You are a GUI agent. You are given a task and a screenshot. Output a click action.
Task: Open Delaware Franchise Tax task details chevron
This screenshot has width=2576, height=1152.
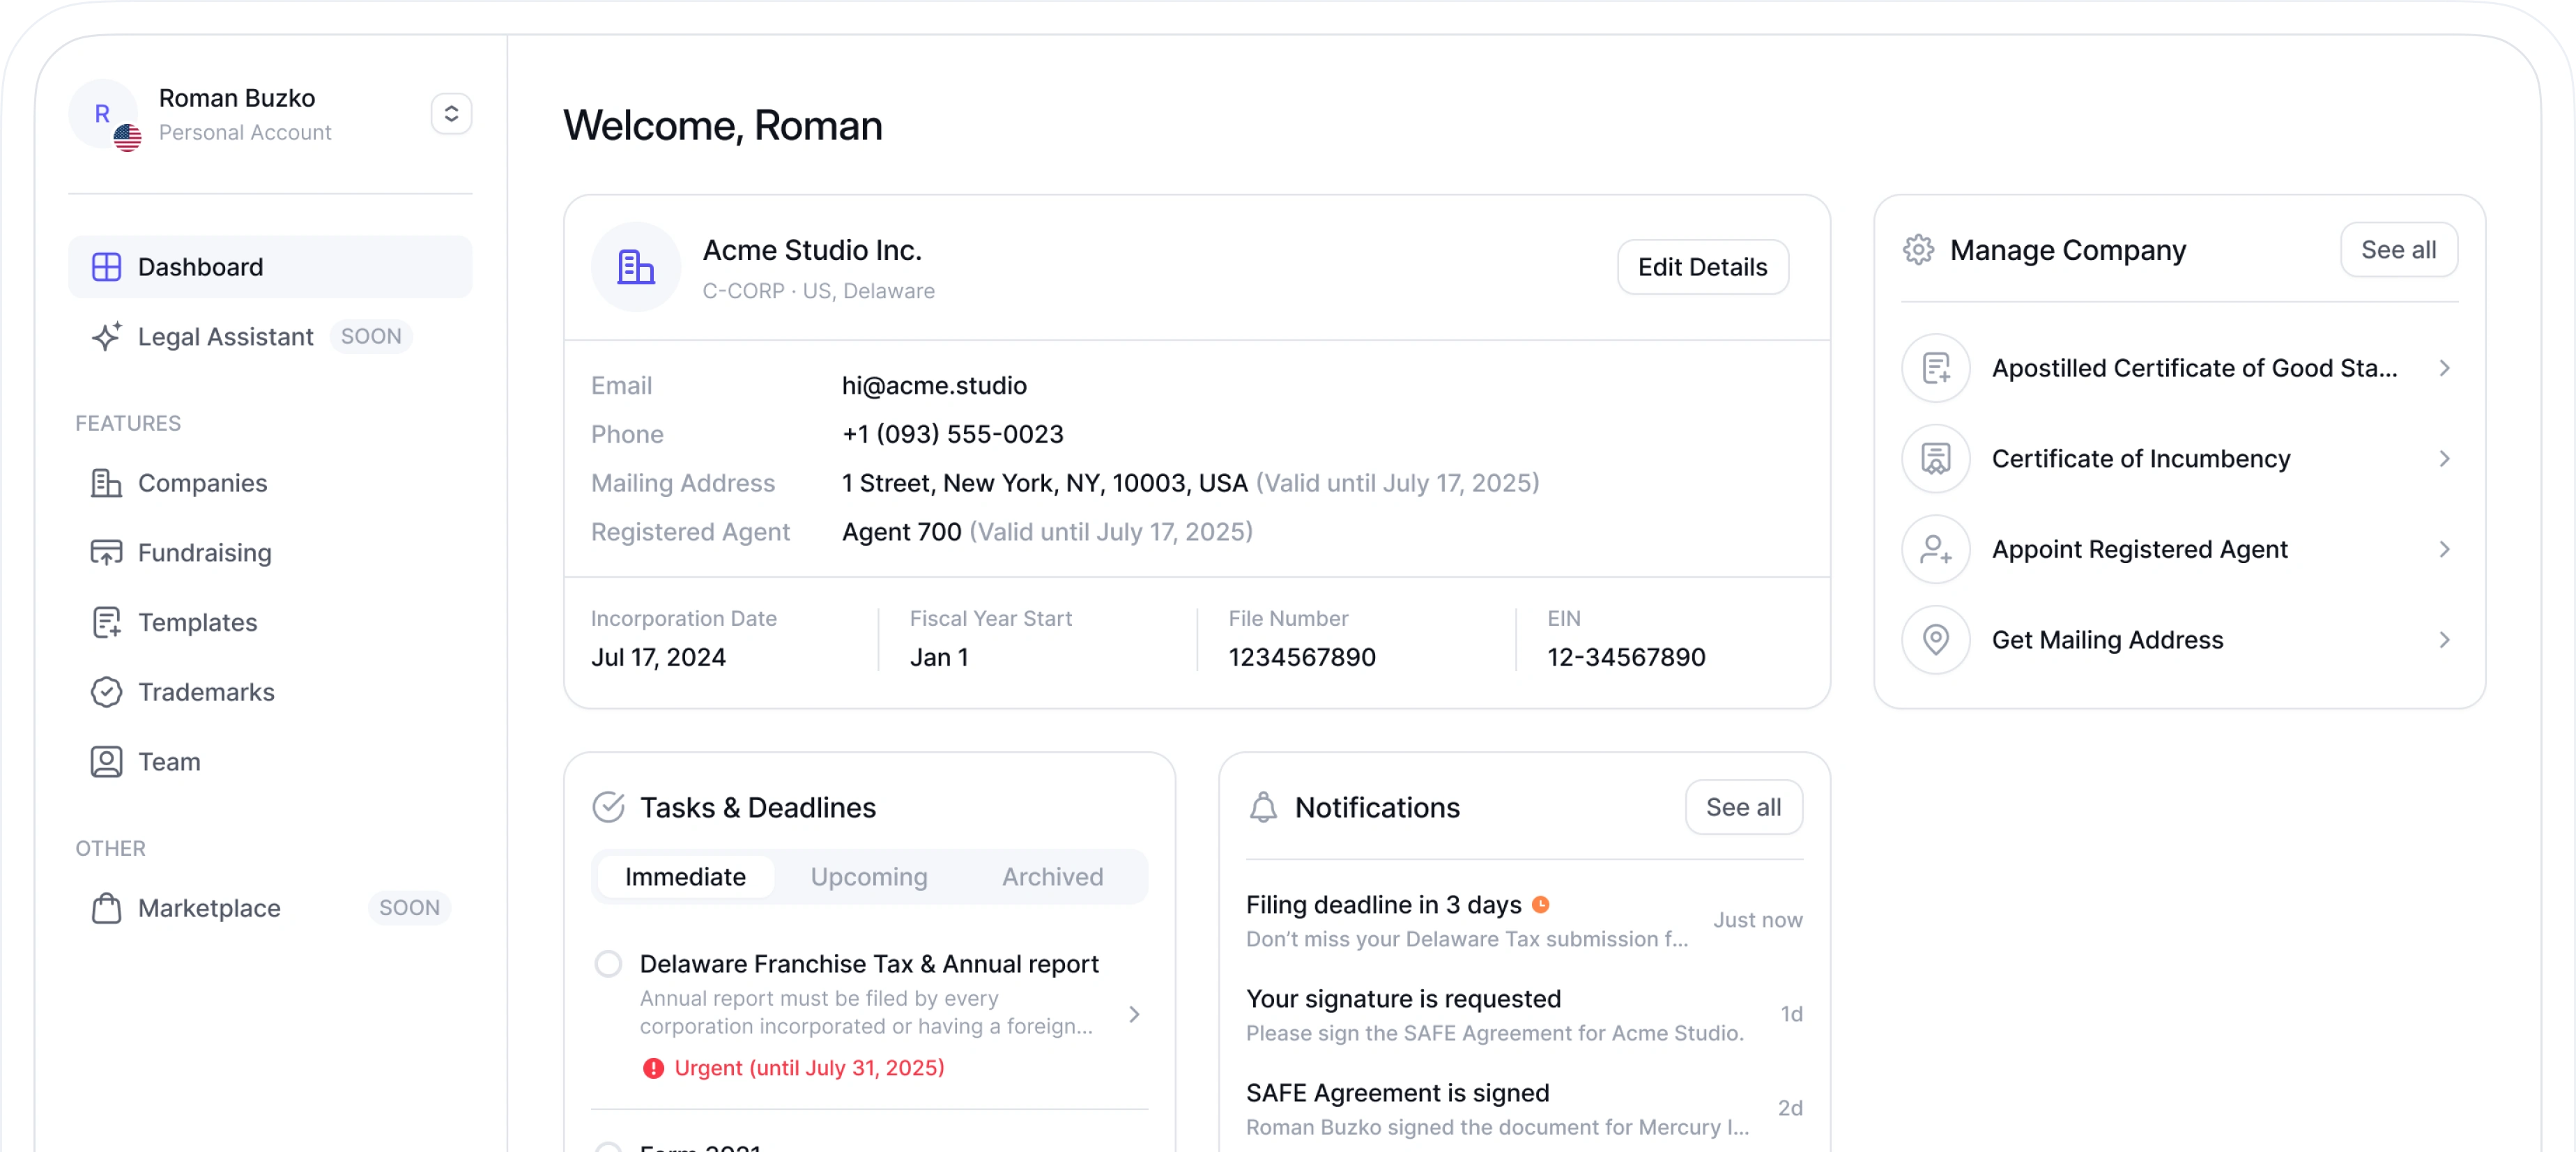1134,1014
